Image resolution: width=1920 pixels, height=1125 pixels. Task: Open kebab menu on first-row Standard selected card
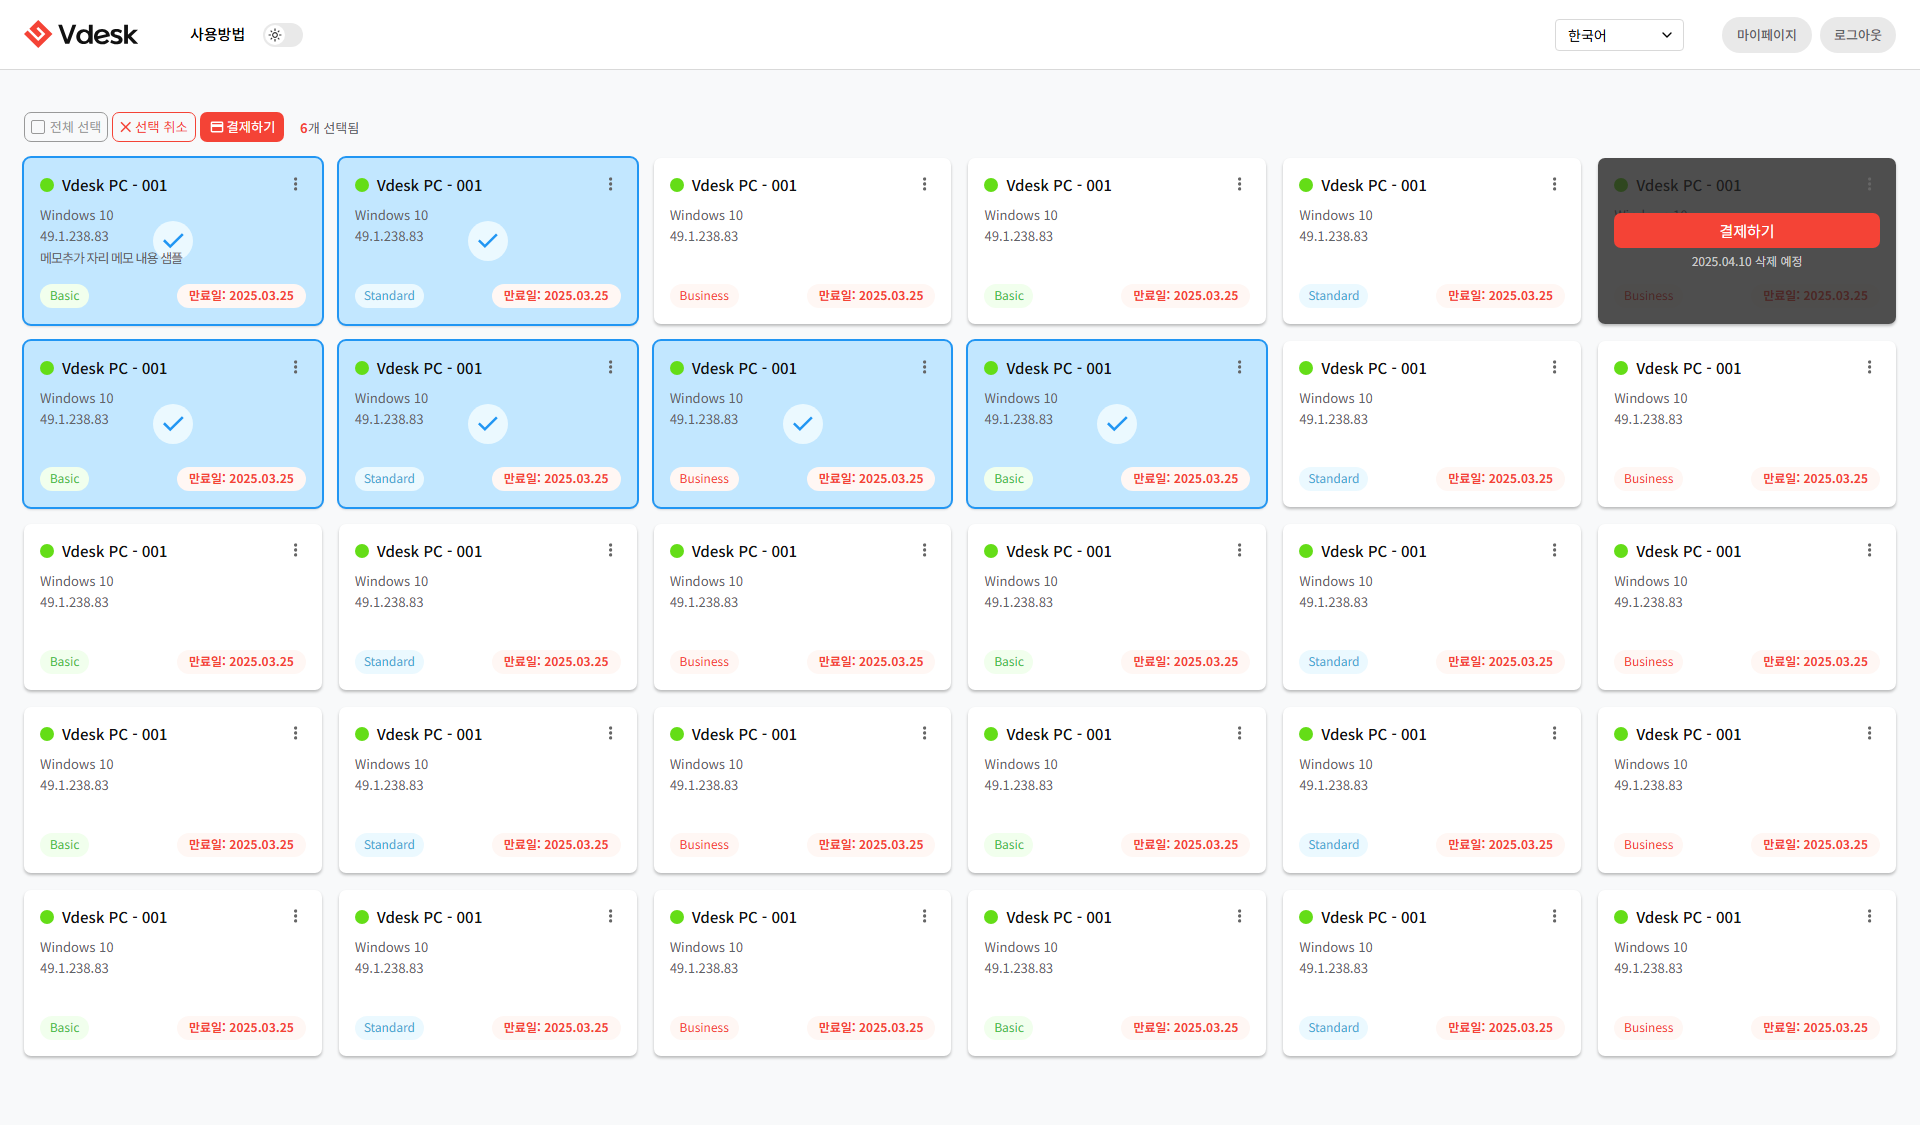point(610,185)
